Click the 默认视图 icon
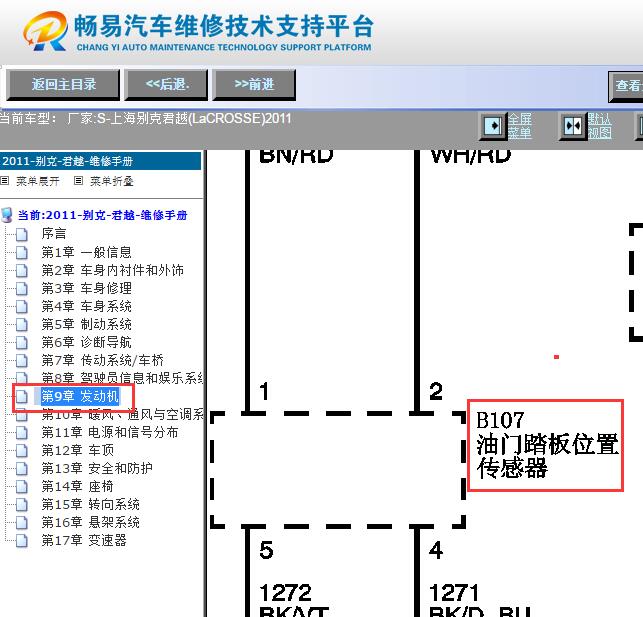This screenshot has width=643, height=617. pos(572,126)
